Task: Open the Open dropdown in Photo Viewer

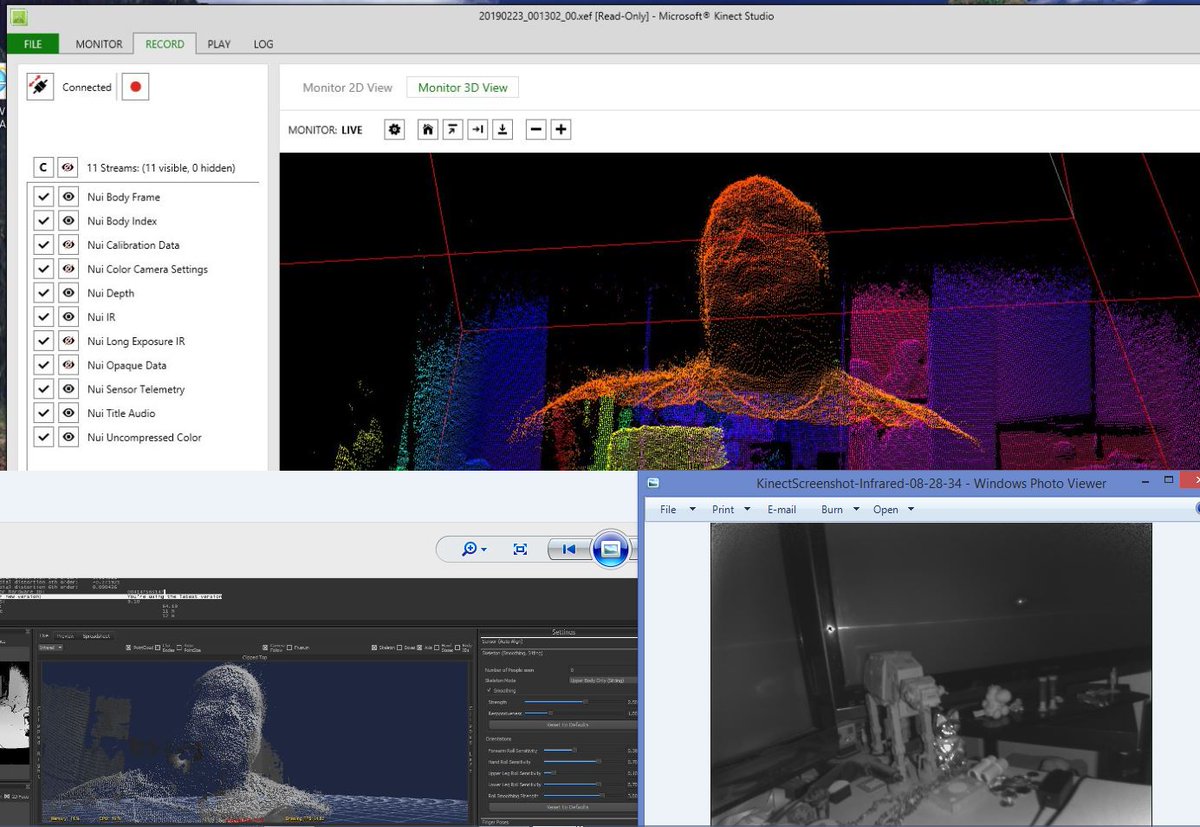Action: pos(893,509)
